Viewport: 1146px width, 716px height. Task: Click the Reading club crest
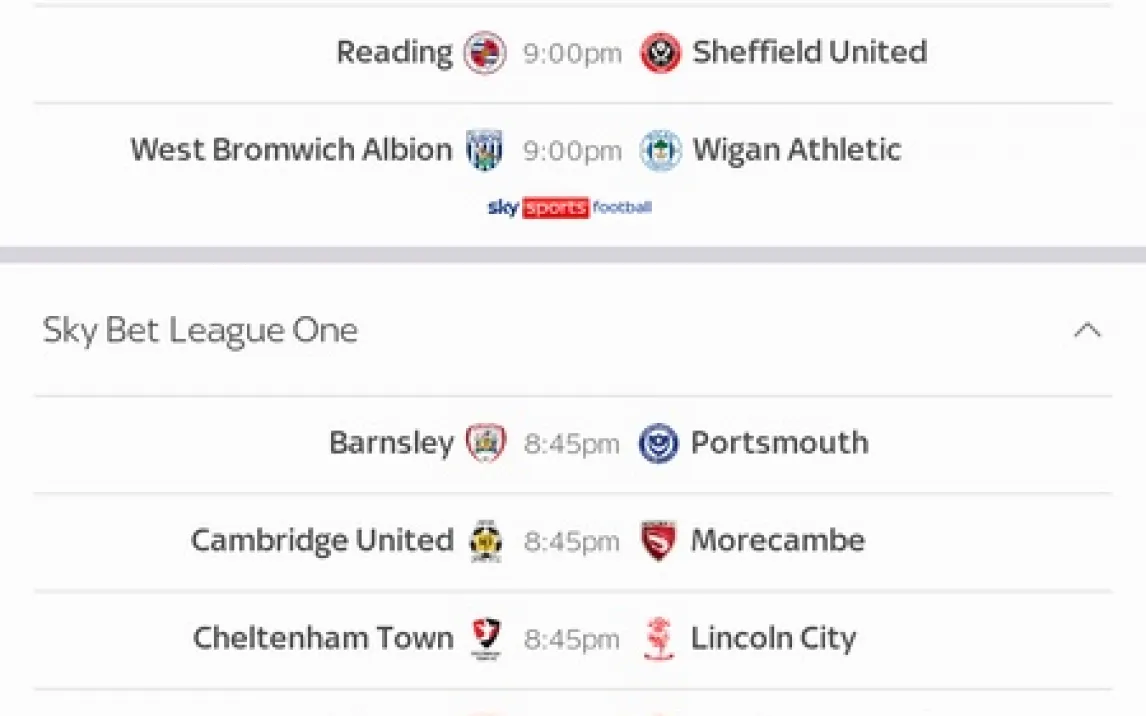pos(485,53)
